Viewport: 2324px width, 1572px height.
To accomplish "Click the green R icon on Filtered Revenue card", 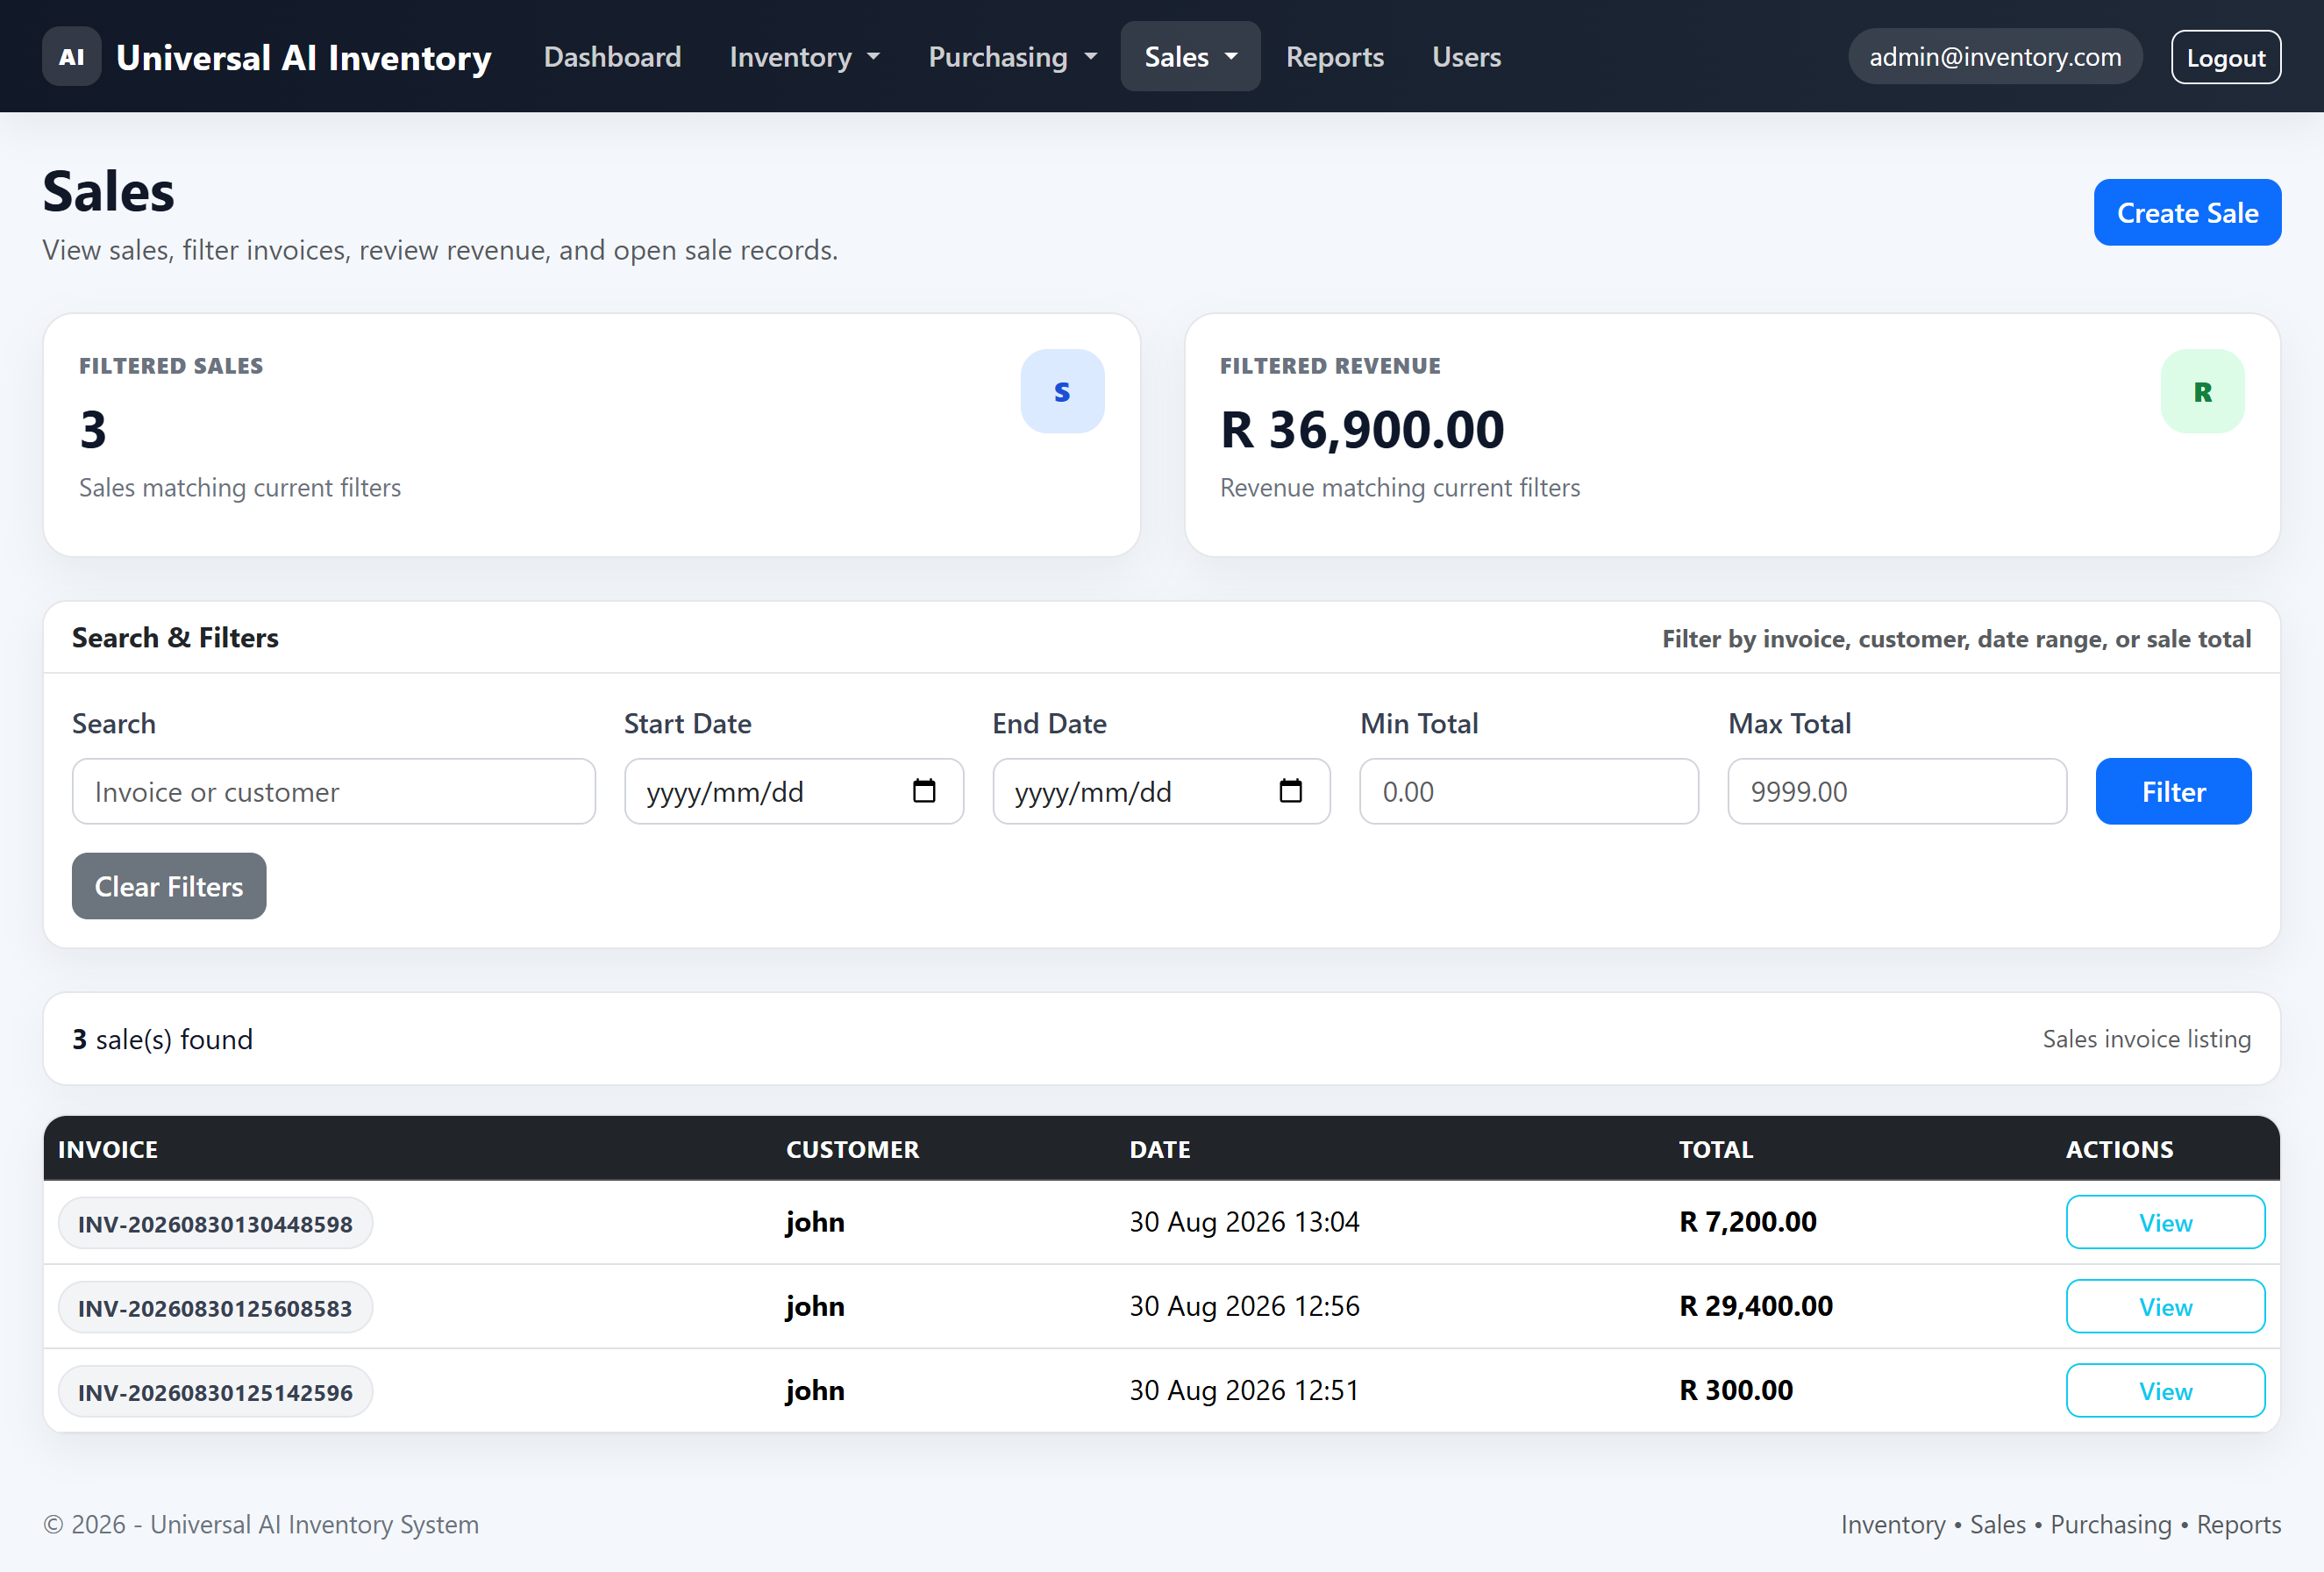I will (x=2202, y=391).
